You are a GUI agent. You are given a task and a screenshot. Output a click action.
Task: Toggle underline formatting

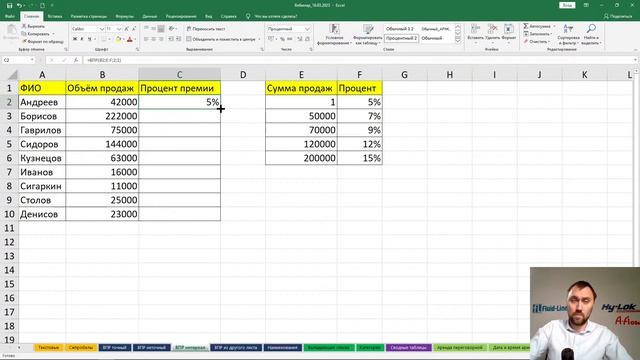[89, 39]
